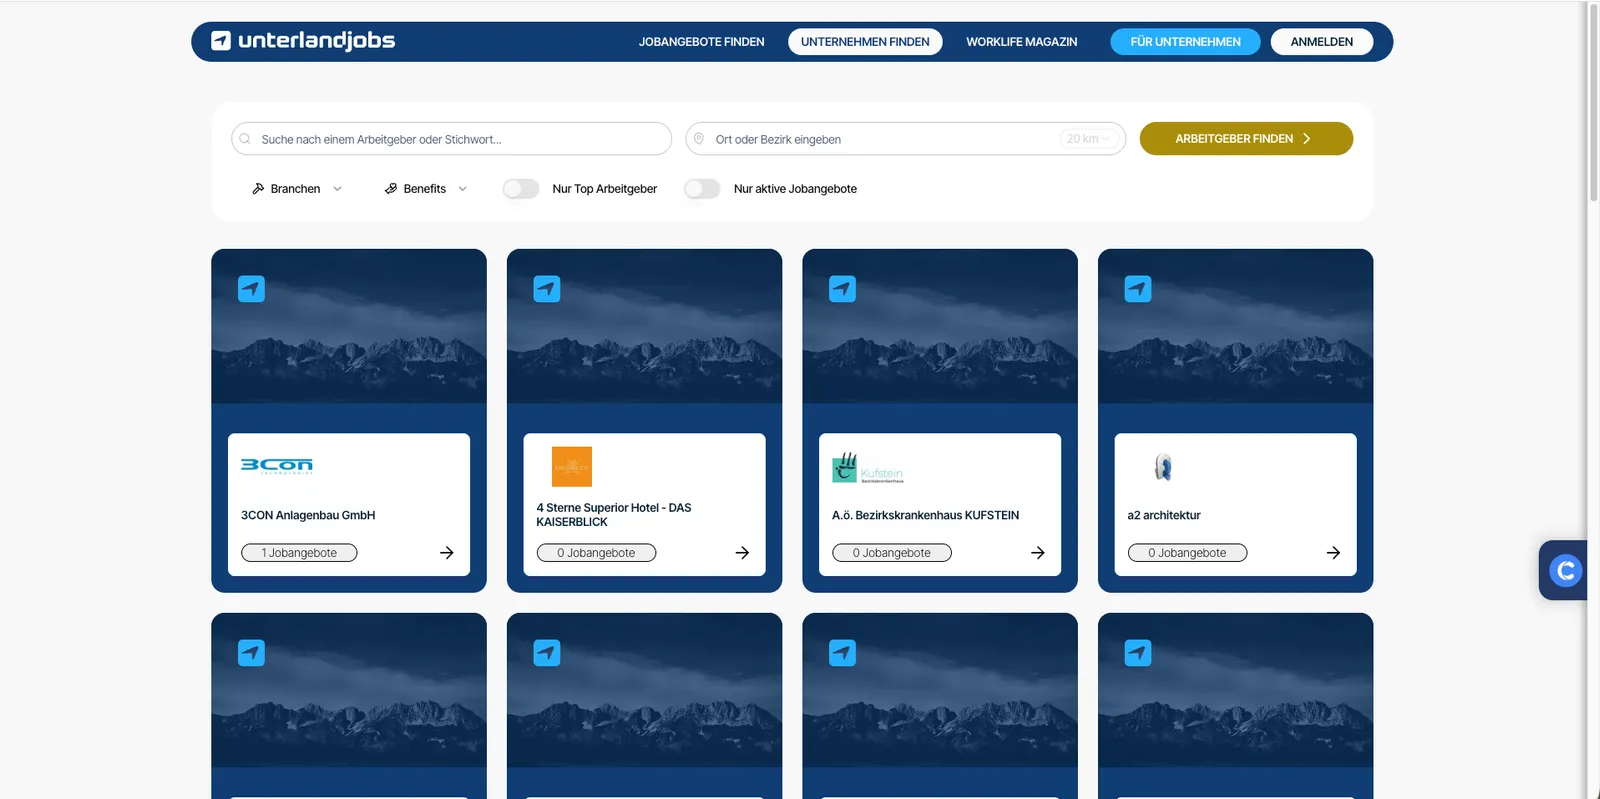Open the Jobangebote finden menu
Viewport: 1600px width, 799px height.
[702, 42]
